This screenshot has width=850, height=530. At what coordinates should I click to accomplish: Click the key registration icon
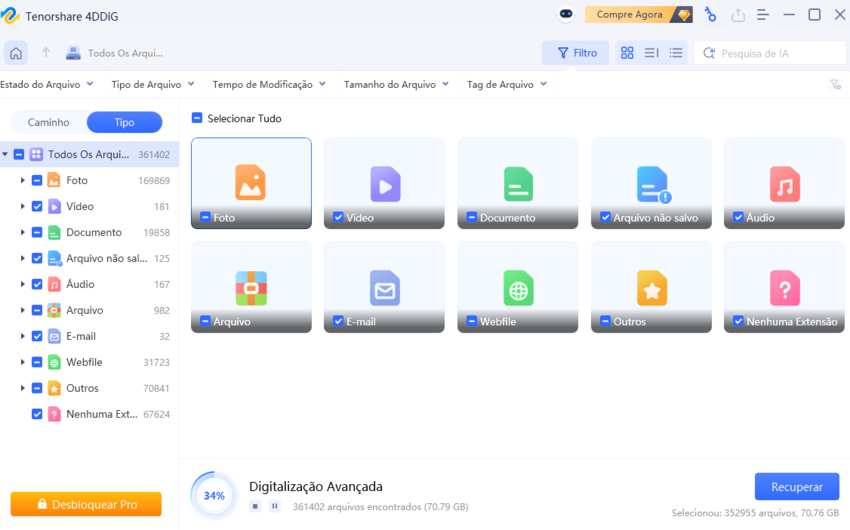tap(710, 14)
